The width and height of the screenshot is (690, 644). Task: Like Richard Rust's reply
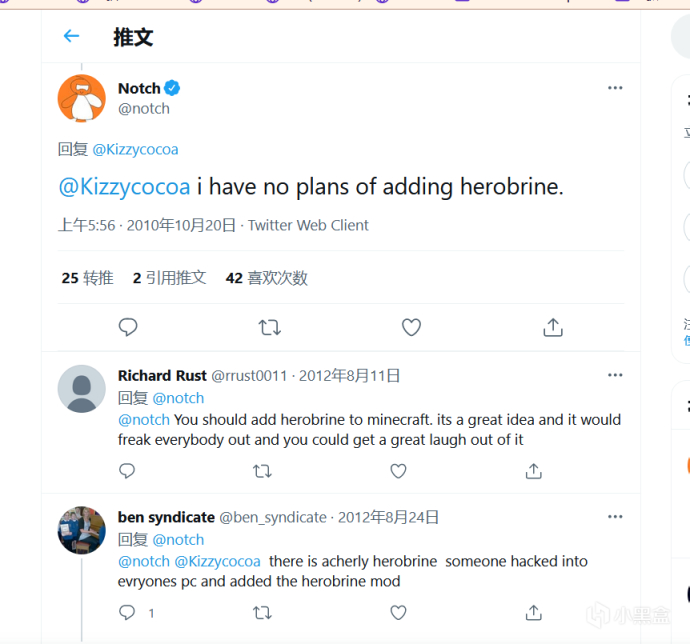point(398,470)
